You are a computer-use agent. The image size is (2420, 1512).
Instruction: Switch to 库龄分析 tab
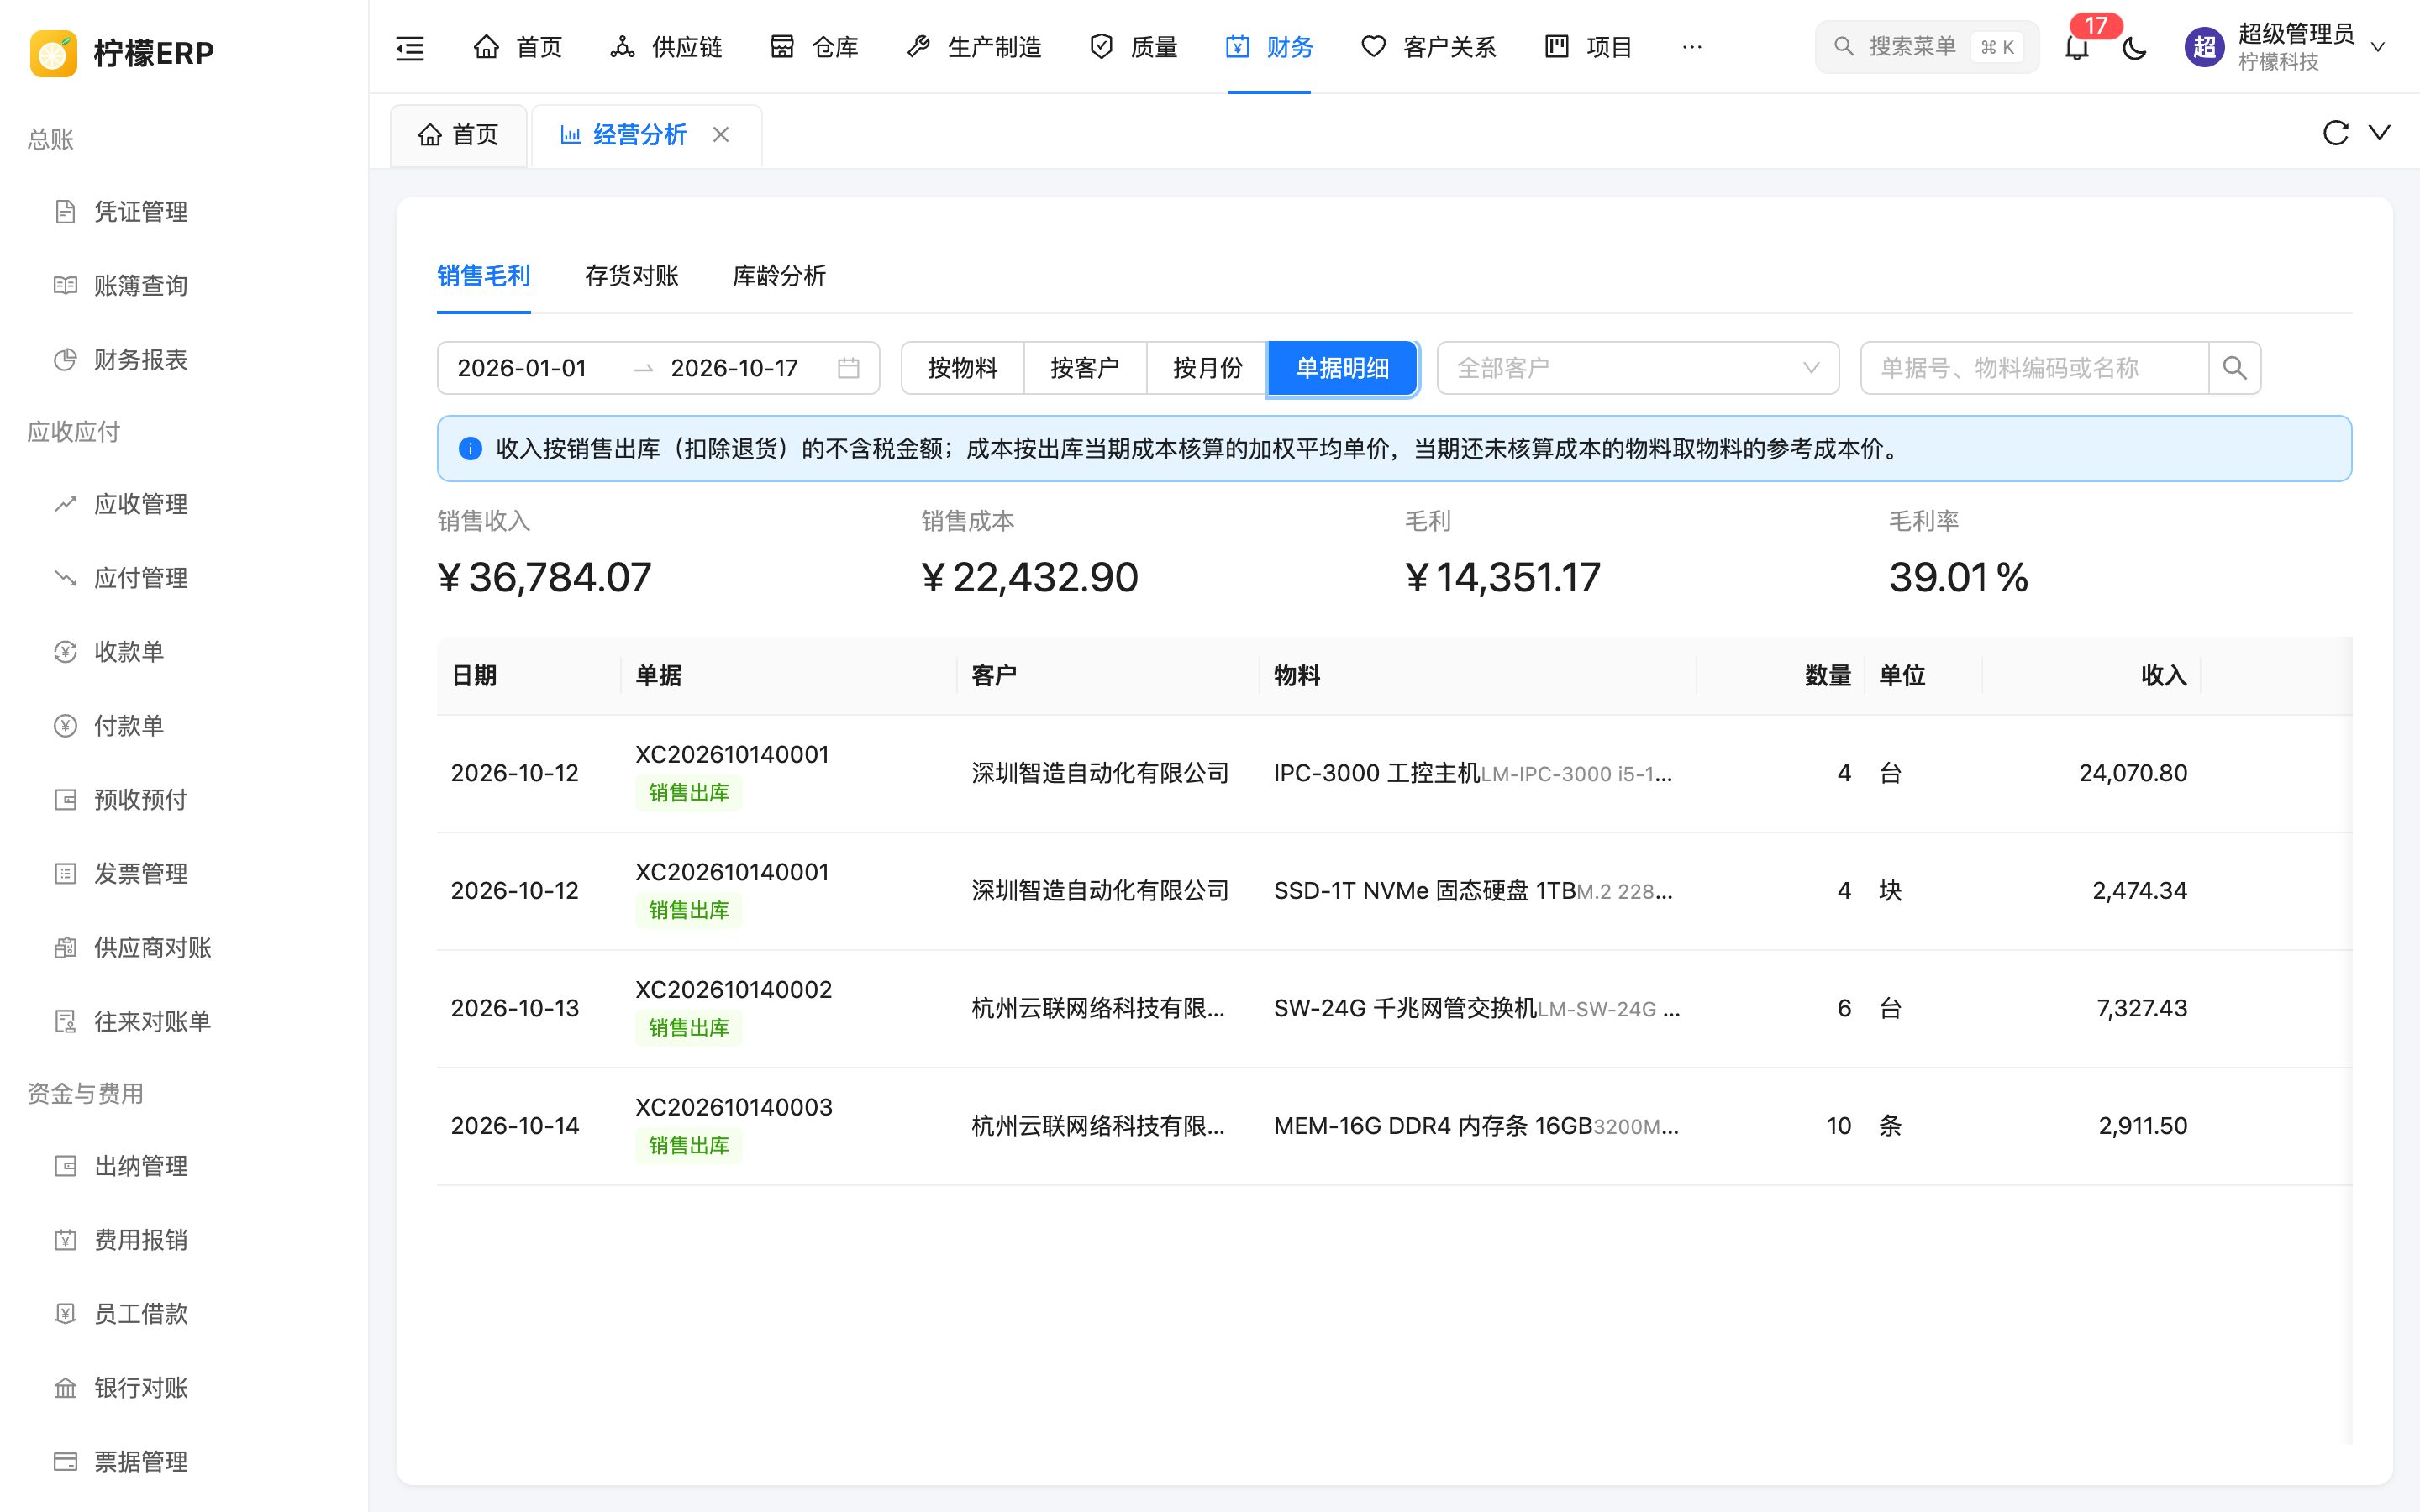[780, 276]
